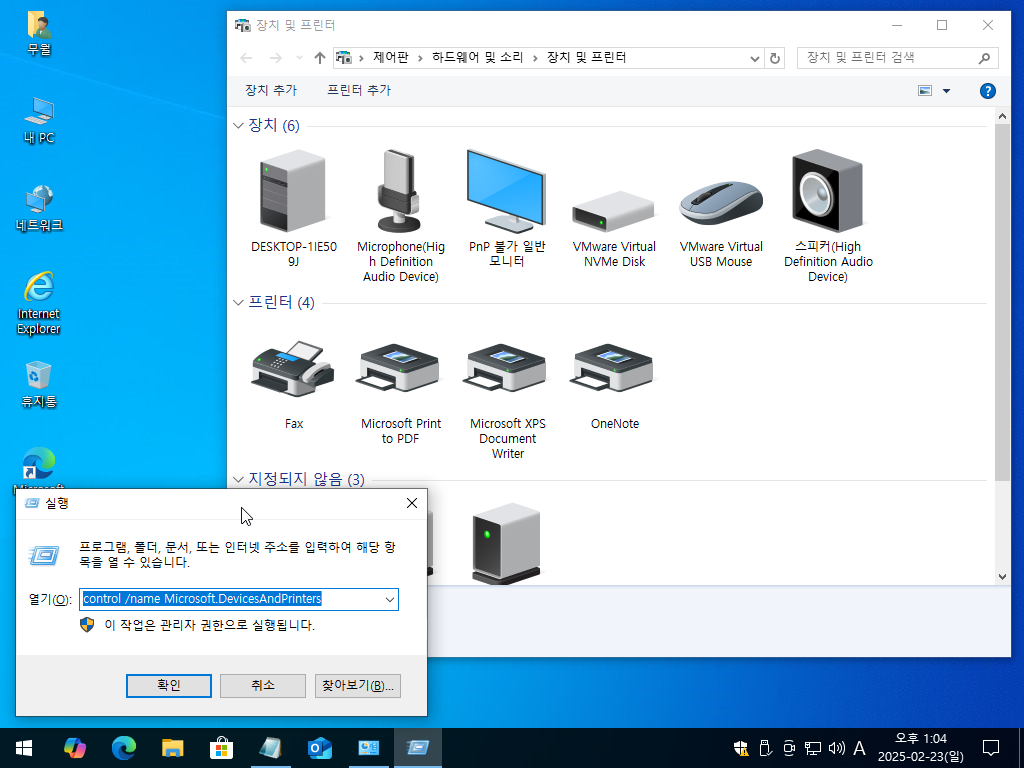1024x768 pixels.
Task: Go up one folder level
Action: pos(319,58)
